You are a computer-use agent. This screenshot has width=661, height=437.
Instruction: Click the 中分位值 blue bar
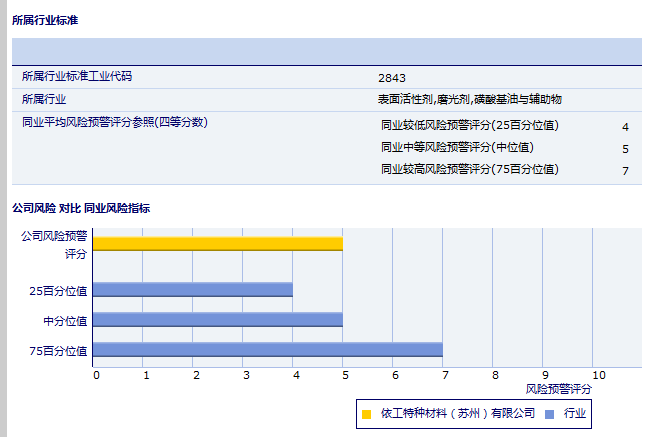[x=217, y=320]
